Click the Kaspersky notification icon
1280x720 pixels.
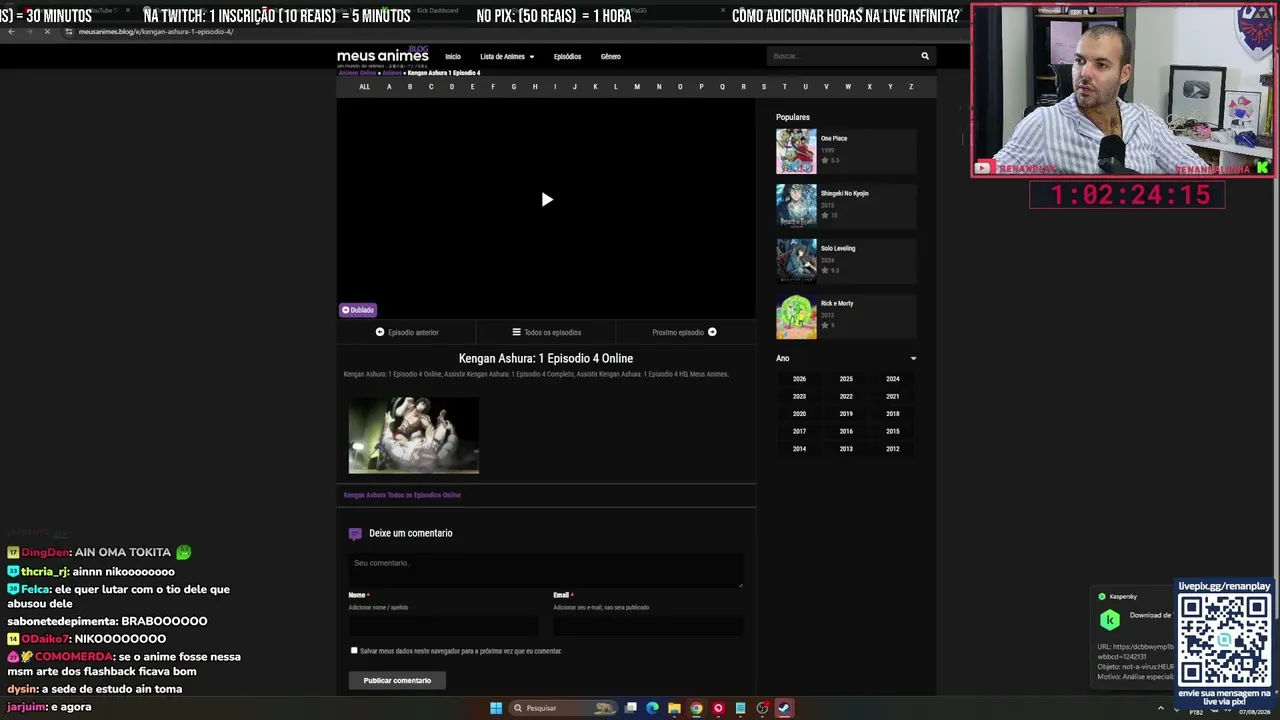[x=1110, y=620]
